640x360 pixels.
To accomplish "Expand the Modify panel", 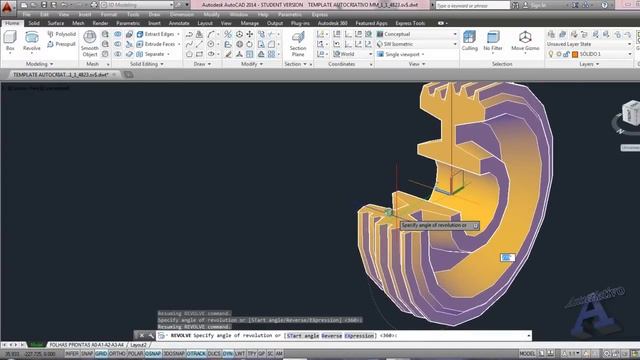I will [x=252, y=64].
